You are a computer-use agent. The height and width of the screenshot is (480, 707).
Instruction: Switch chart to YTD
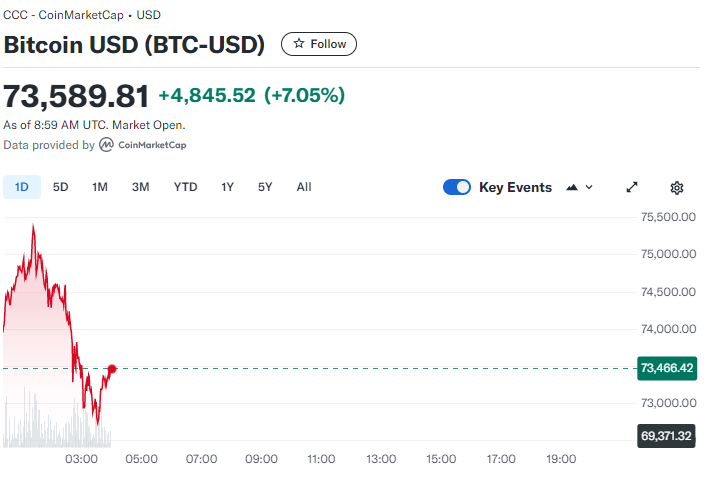click(185, 187)
